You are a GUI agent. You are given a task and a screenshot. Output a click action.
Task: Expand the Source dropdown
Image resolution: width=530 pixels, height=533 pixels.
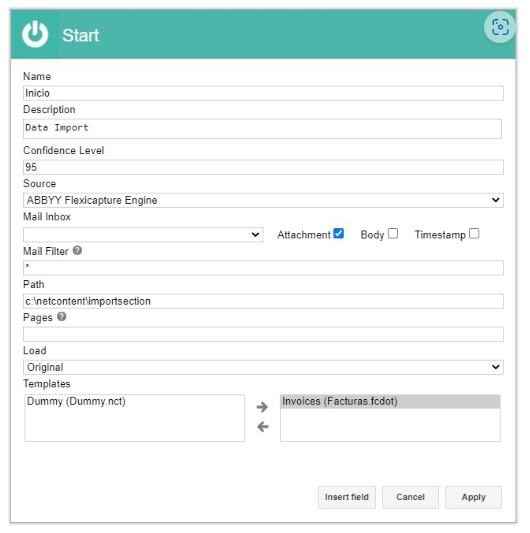tap(263, 200)
